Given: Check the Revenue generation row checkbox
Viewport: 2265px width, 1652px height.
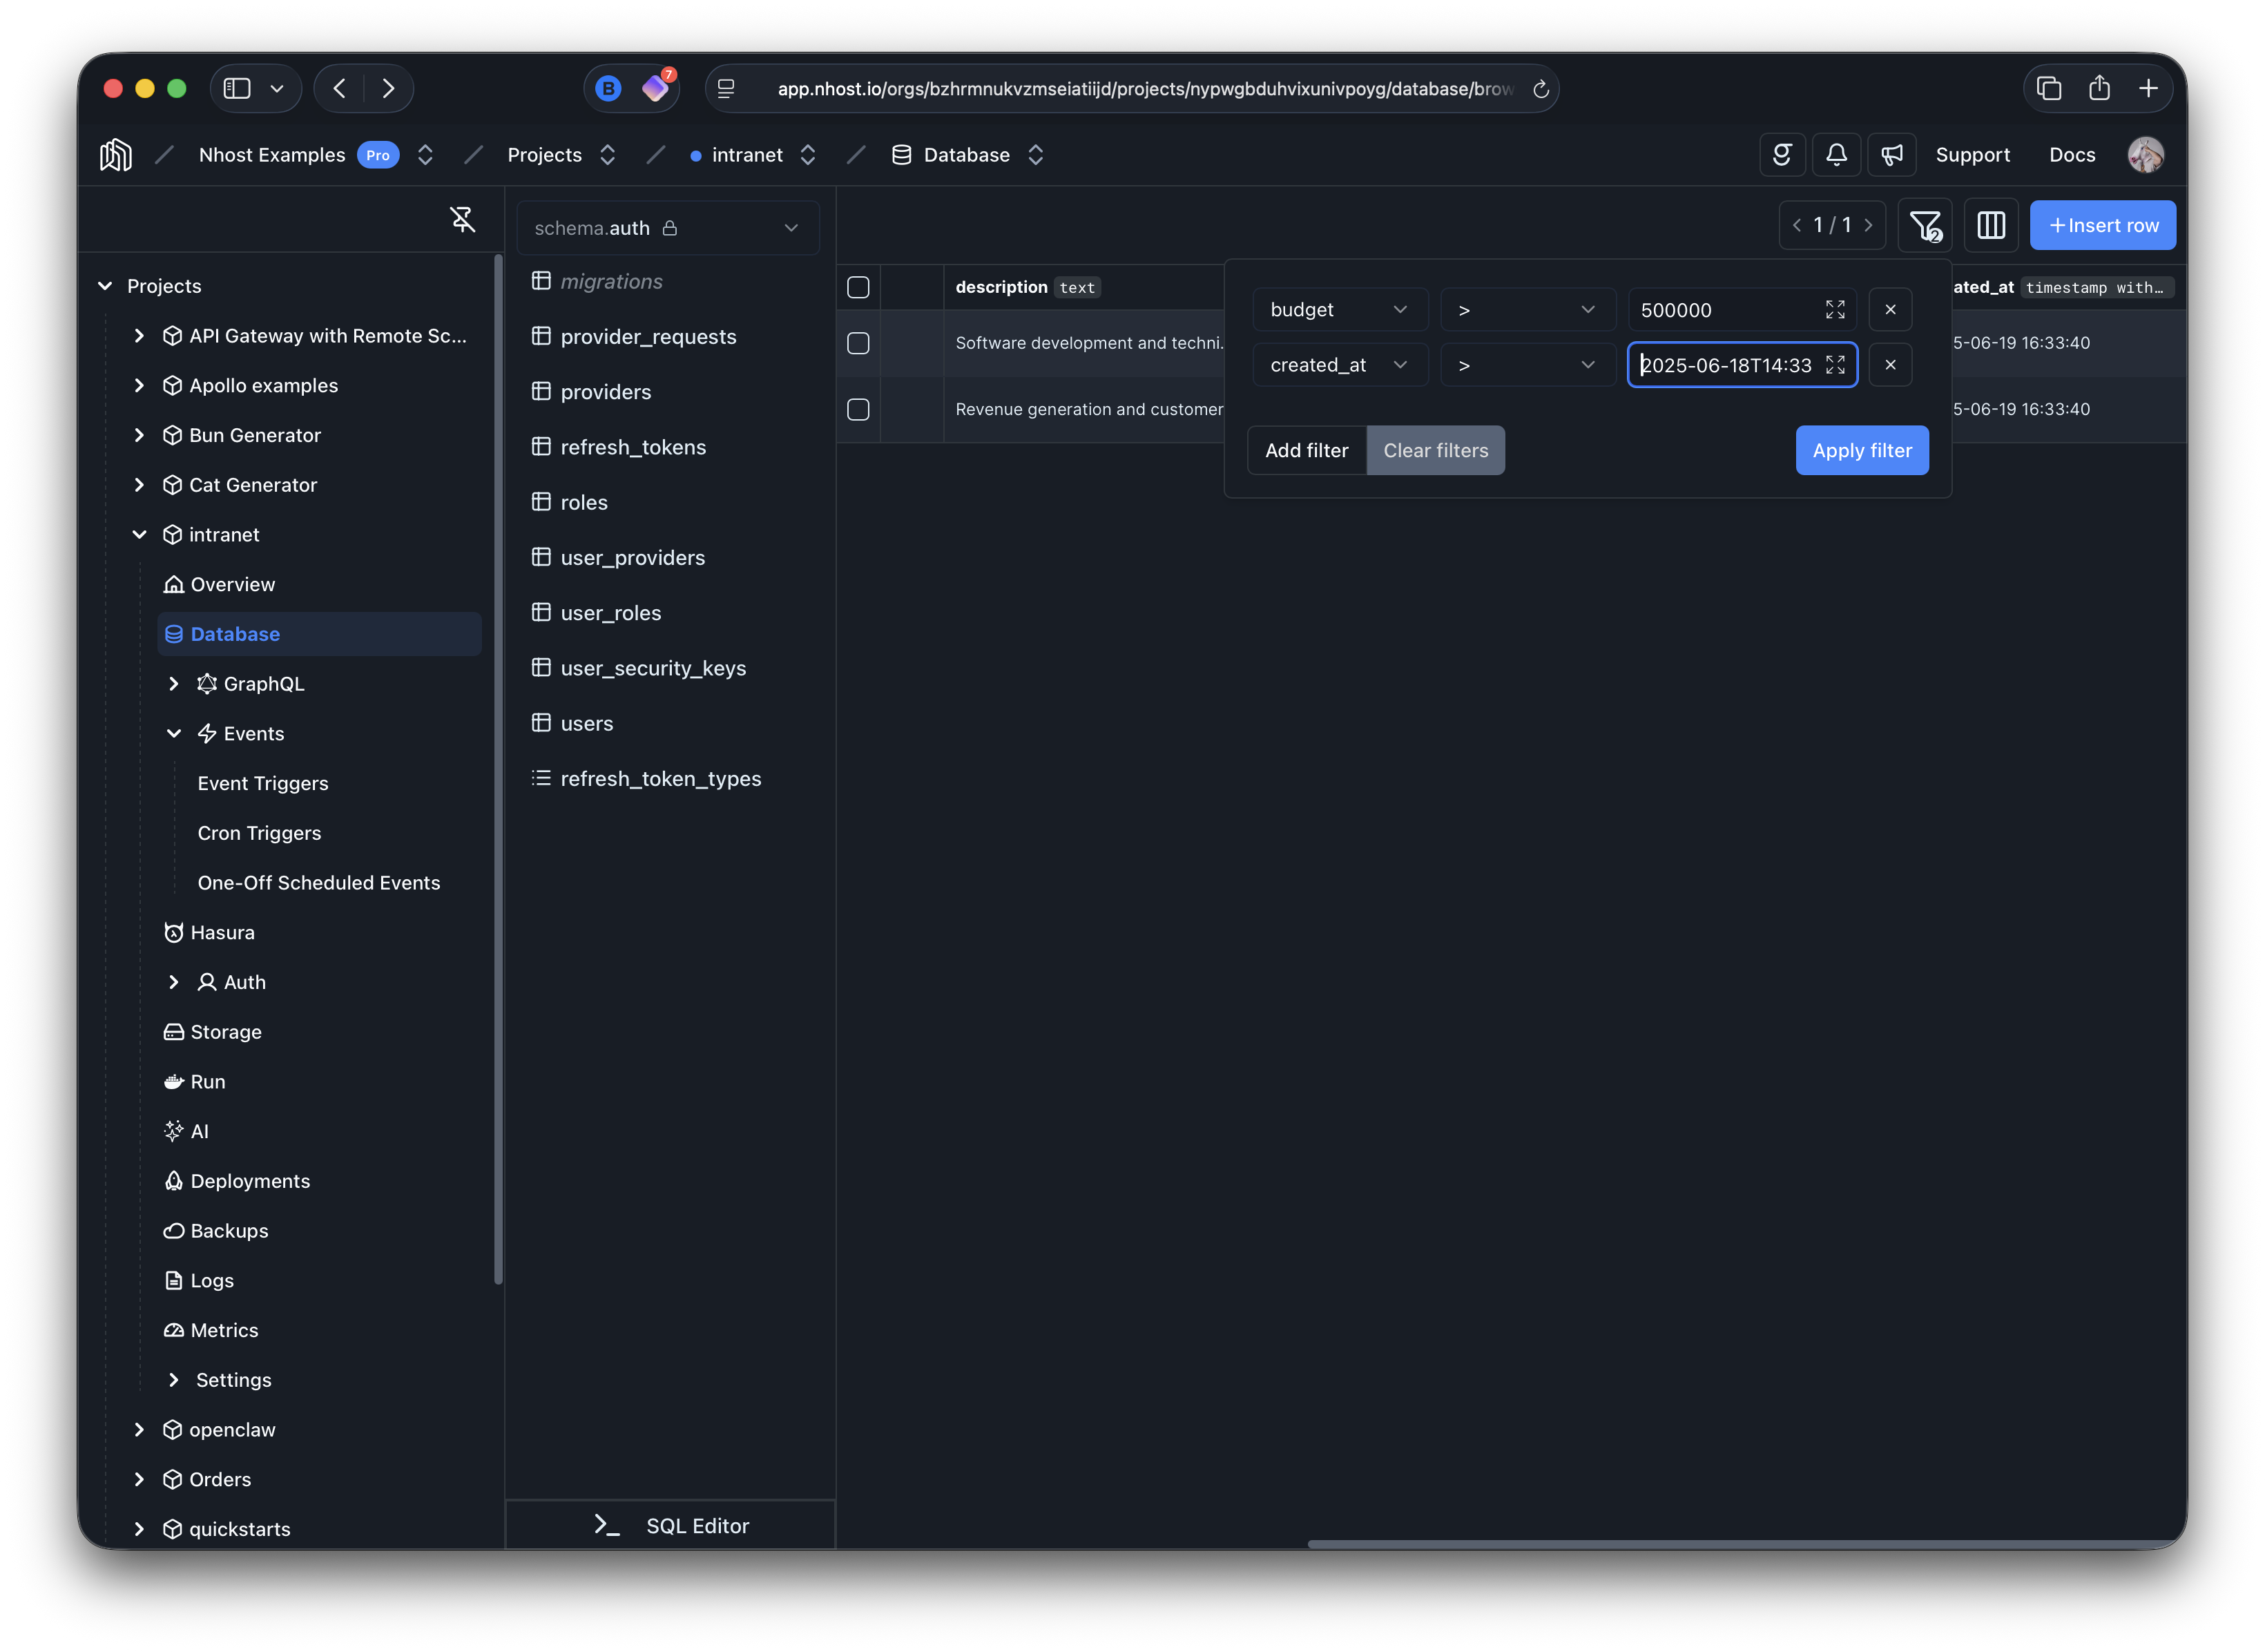Looking at the screenshot, I should pyautogui.click(x=858, y=409).
